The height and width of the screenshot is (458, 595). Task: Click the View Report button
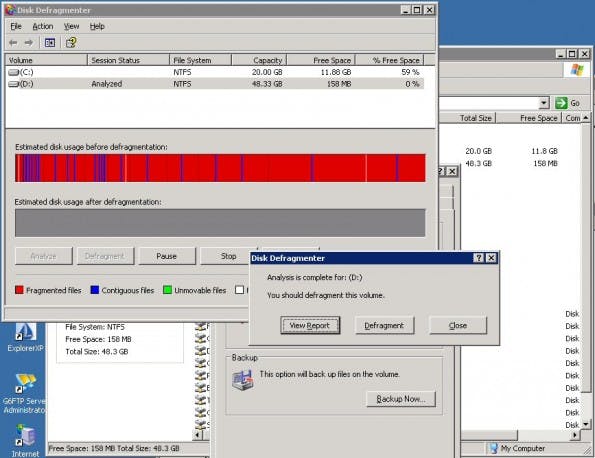point(310,326)
